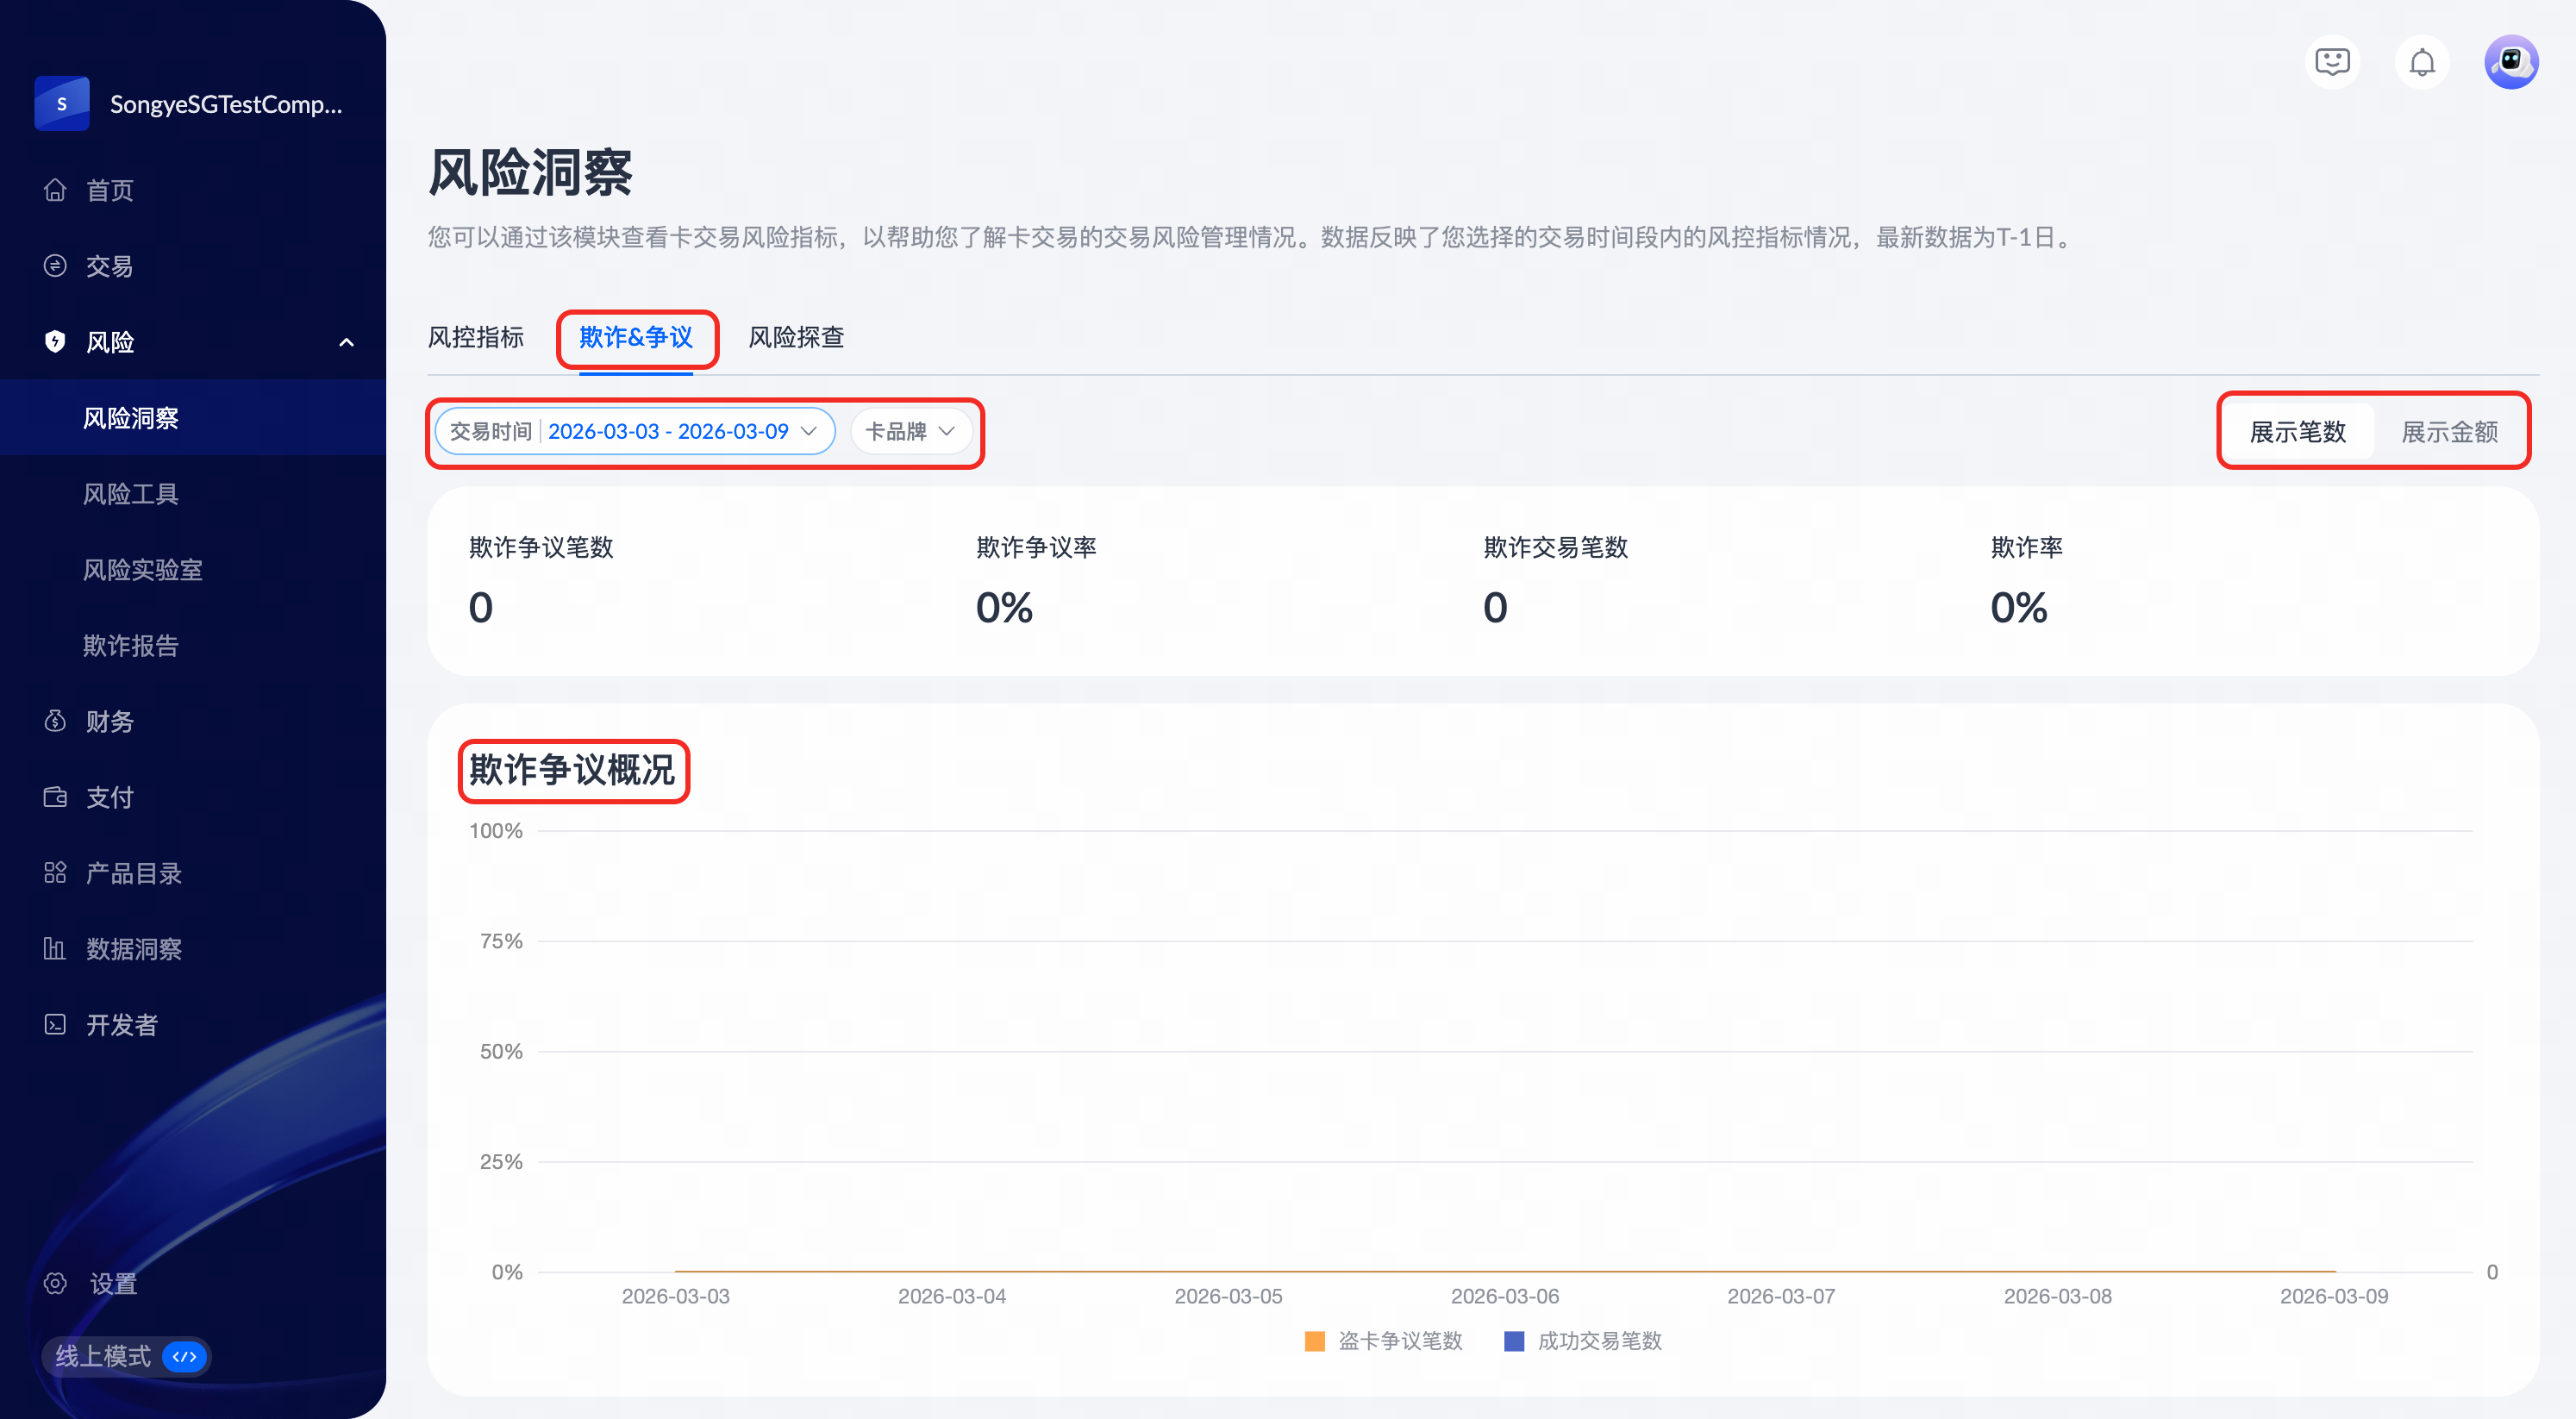Toggle the 线上模式 code mode switch
Image resolution: width=2576 pixels, height=1419 pixels.
coord(185,1356)
